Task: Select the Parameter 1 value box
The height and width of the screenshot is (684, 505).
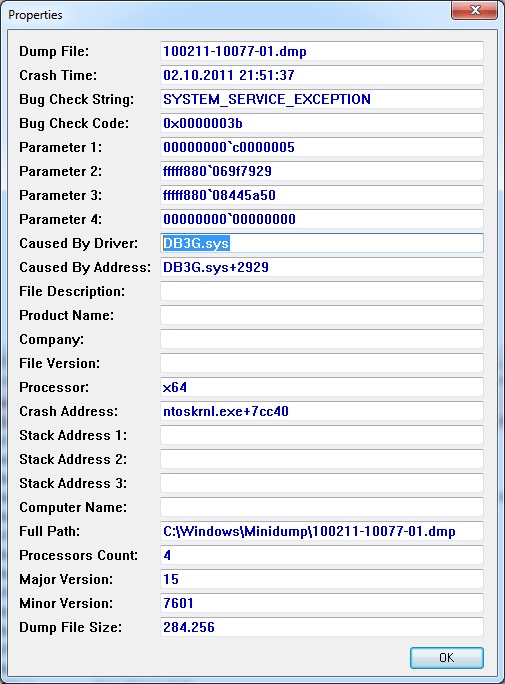Action: coord(322,147)
